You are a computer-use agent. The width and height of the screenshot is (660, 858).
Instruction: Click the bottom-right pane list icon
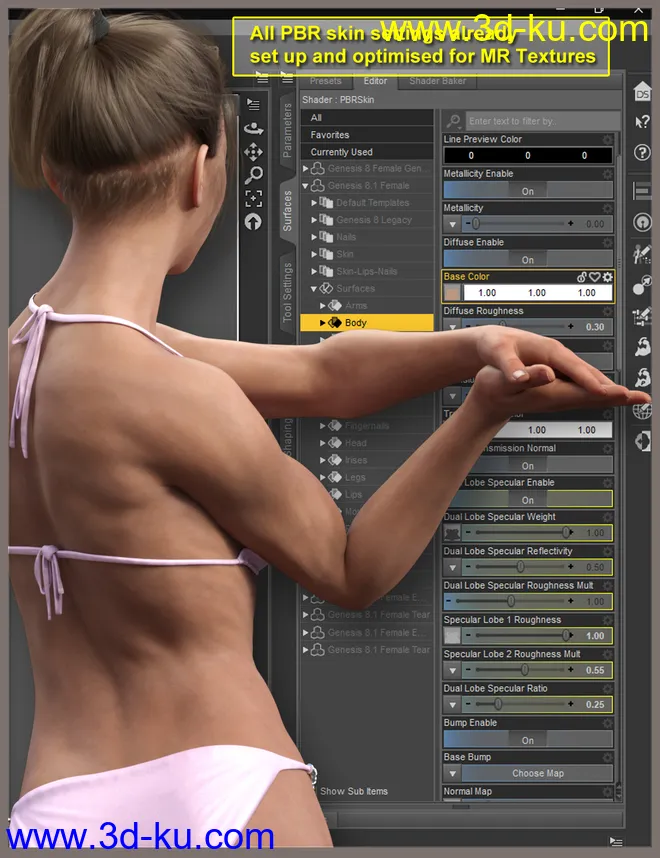(x=616, y=842)
